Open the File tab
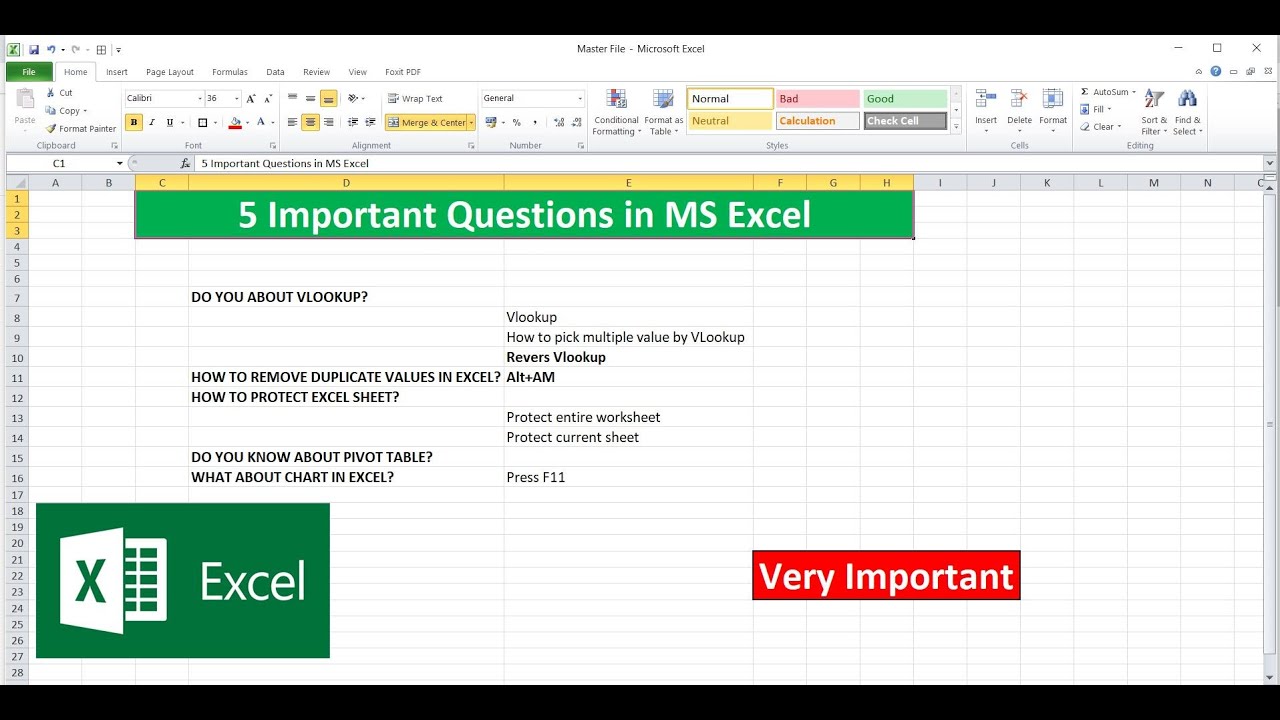 (29, 72)
